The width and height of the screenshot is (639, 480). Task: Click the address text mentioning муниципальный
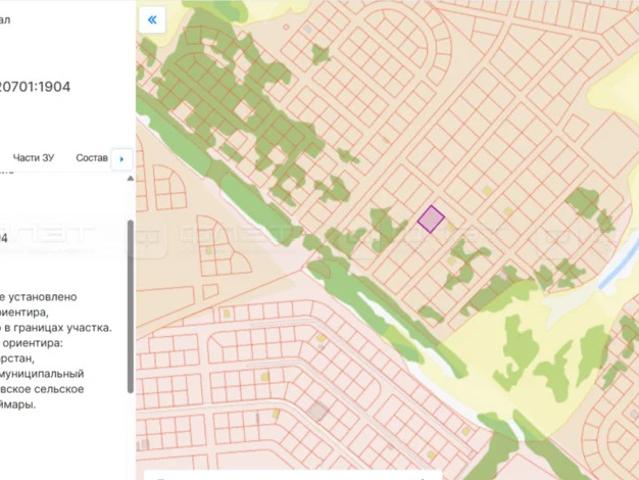(42, 374)
